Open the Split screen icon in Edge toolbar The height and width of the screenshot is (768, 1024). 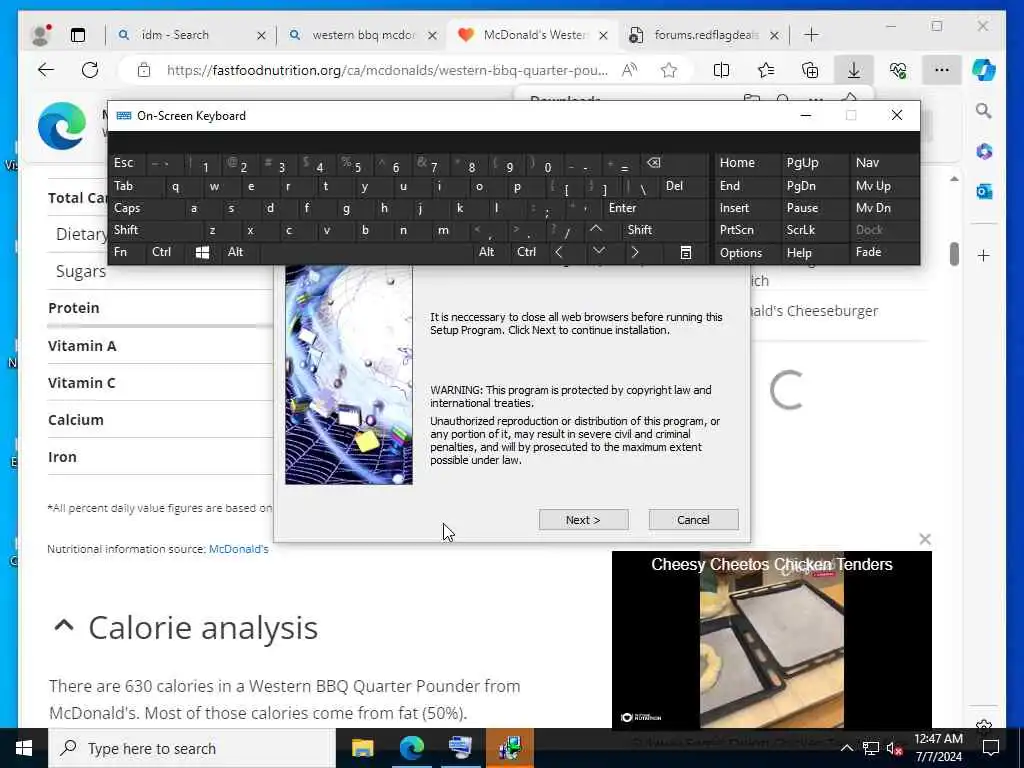722,70
